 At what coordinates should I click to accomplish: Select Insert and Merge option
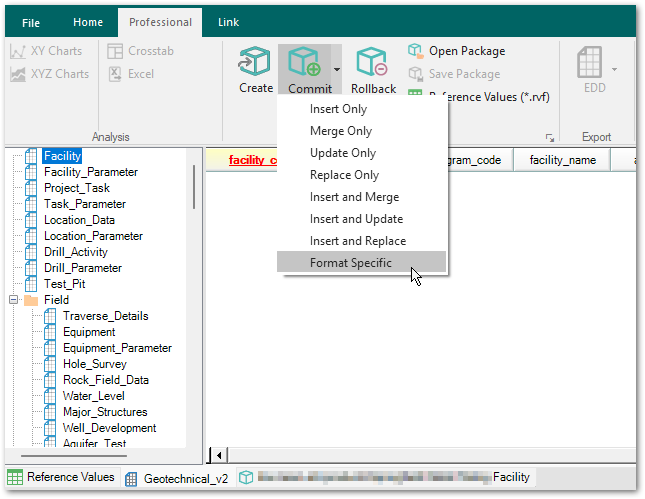pos(354,197)
